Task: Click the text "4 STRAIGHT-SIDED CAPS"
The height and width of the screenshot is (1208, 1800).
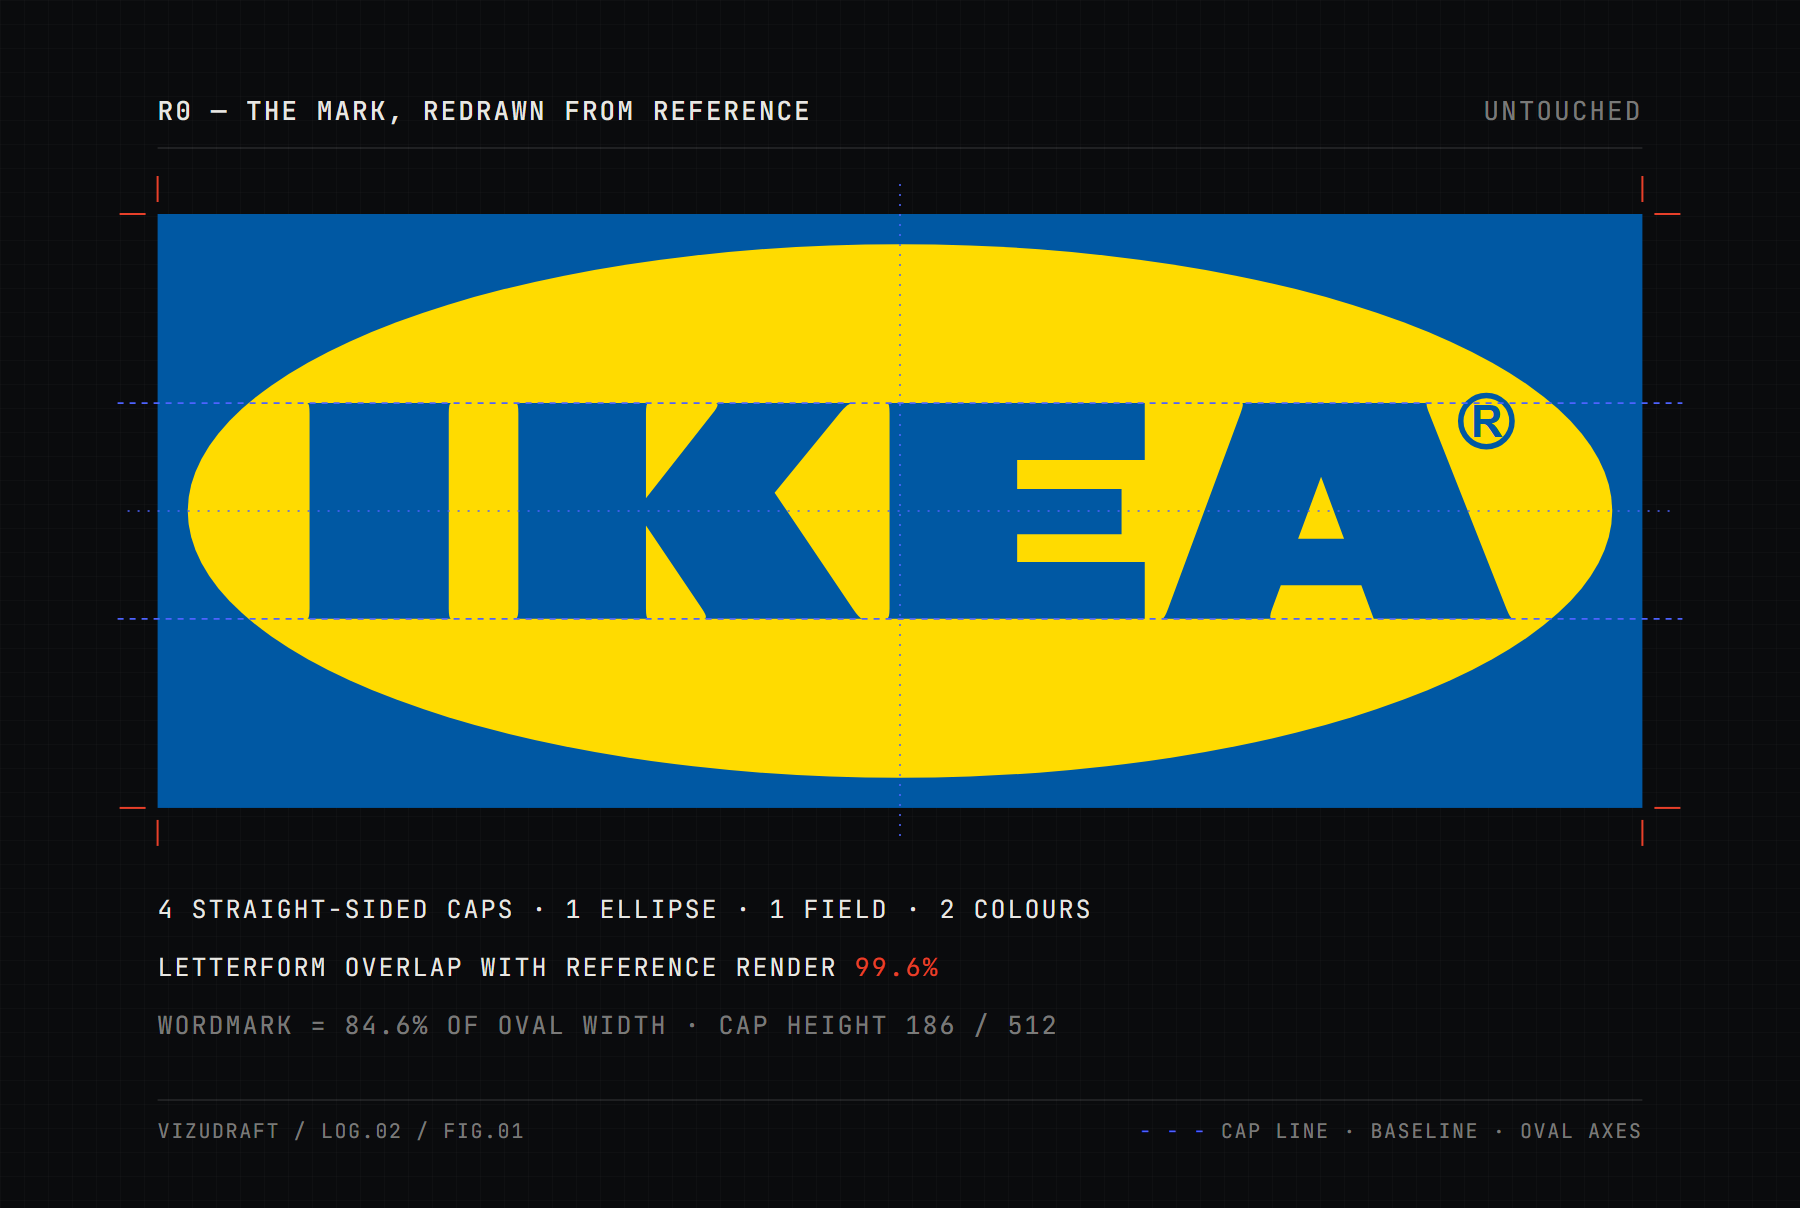Action: pyautogui.click(x=335, y=909)
